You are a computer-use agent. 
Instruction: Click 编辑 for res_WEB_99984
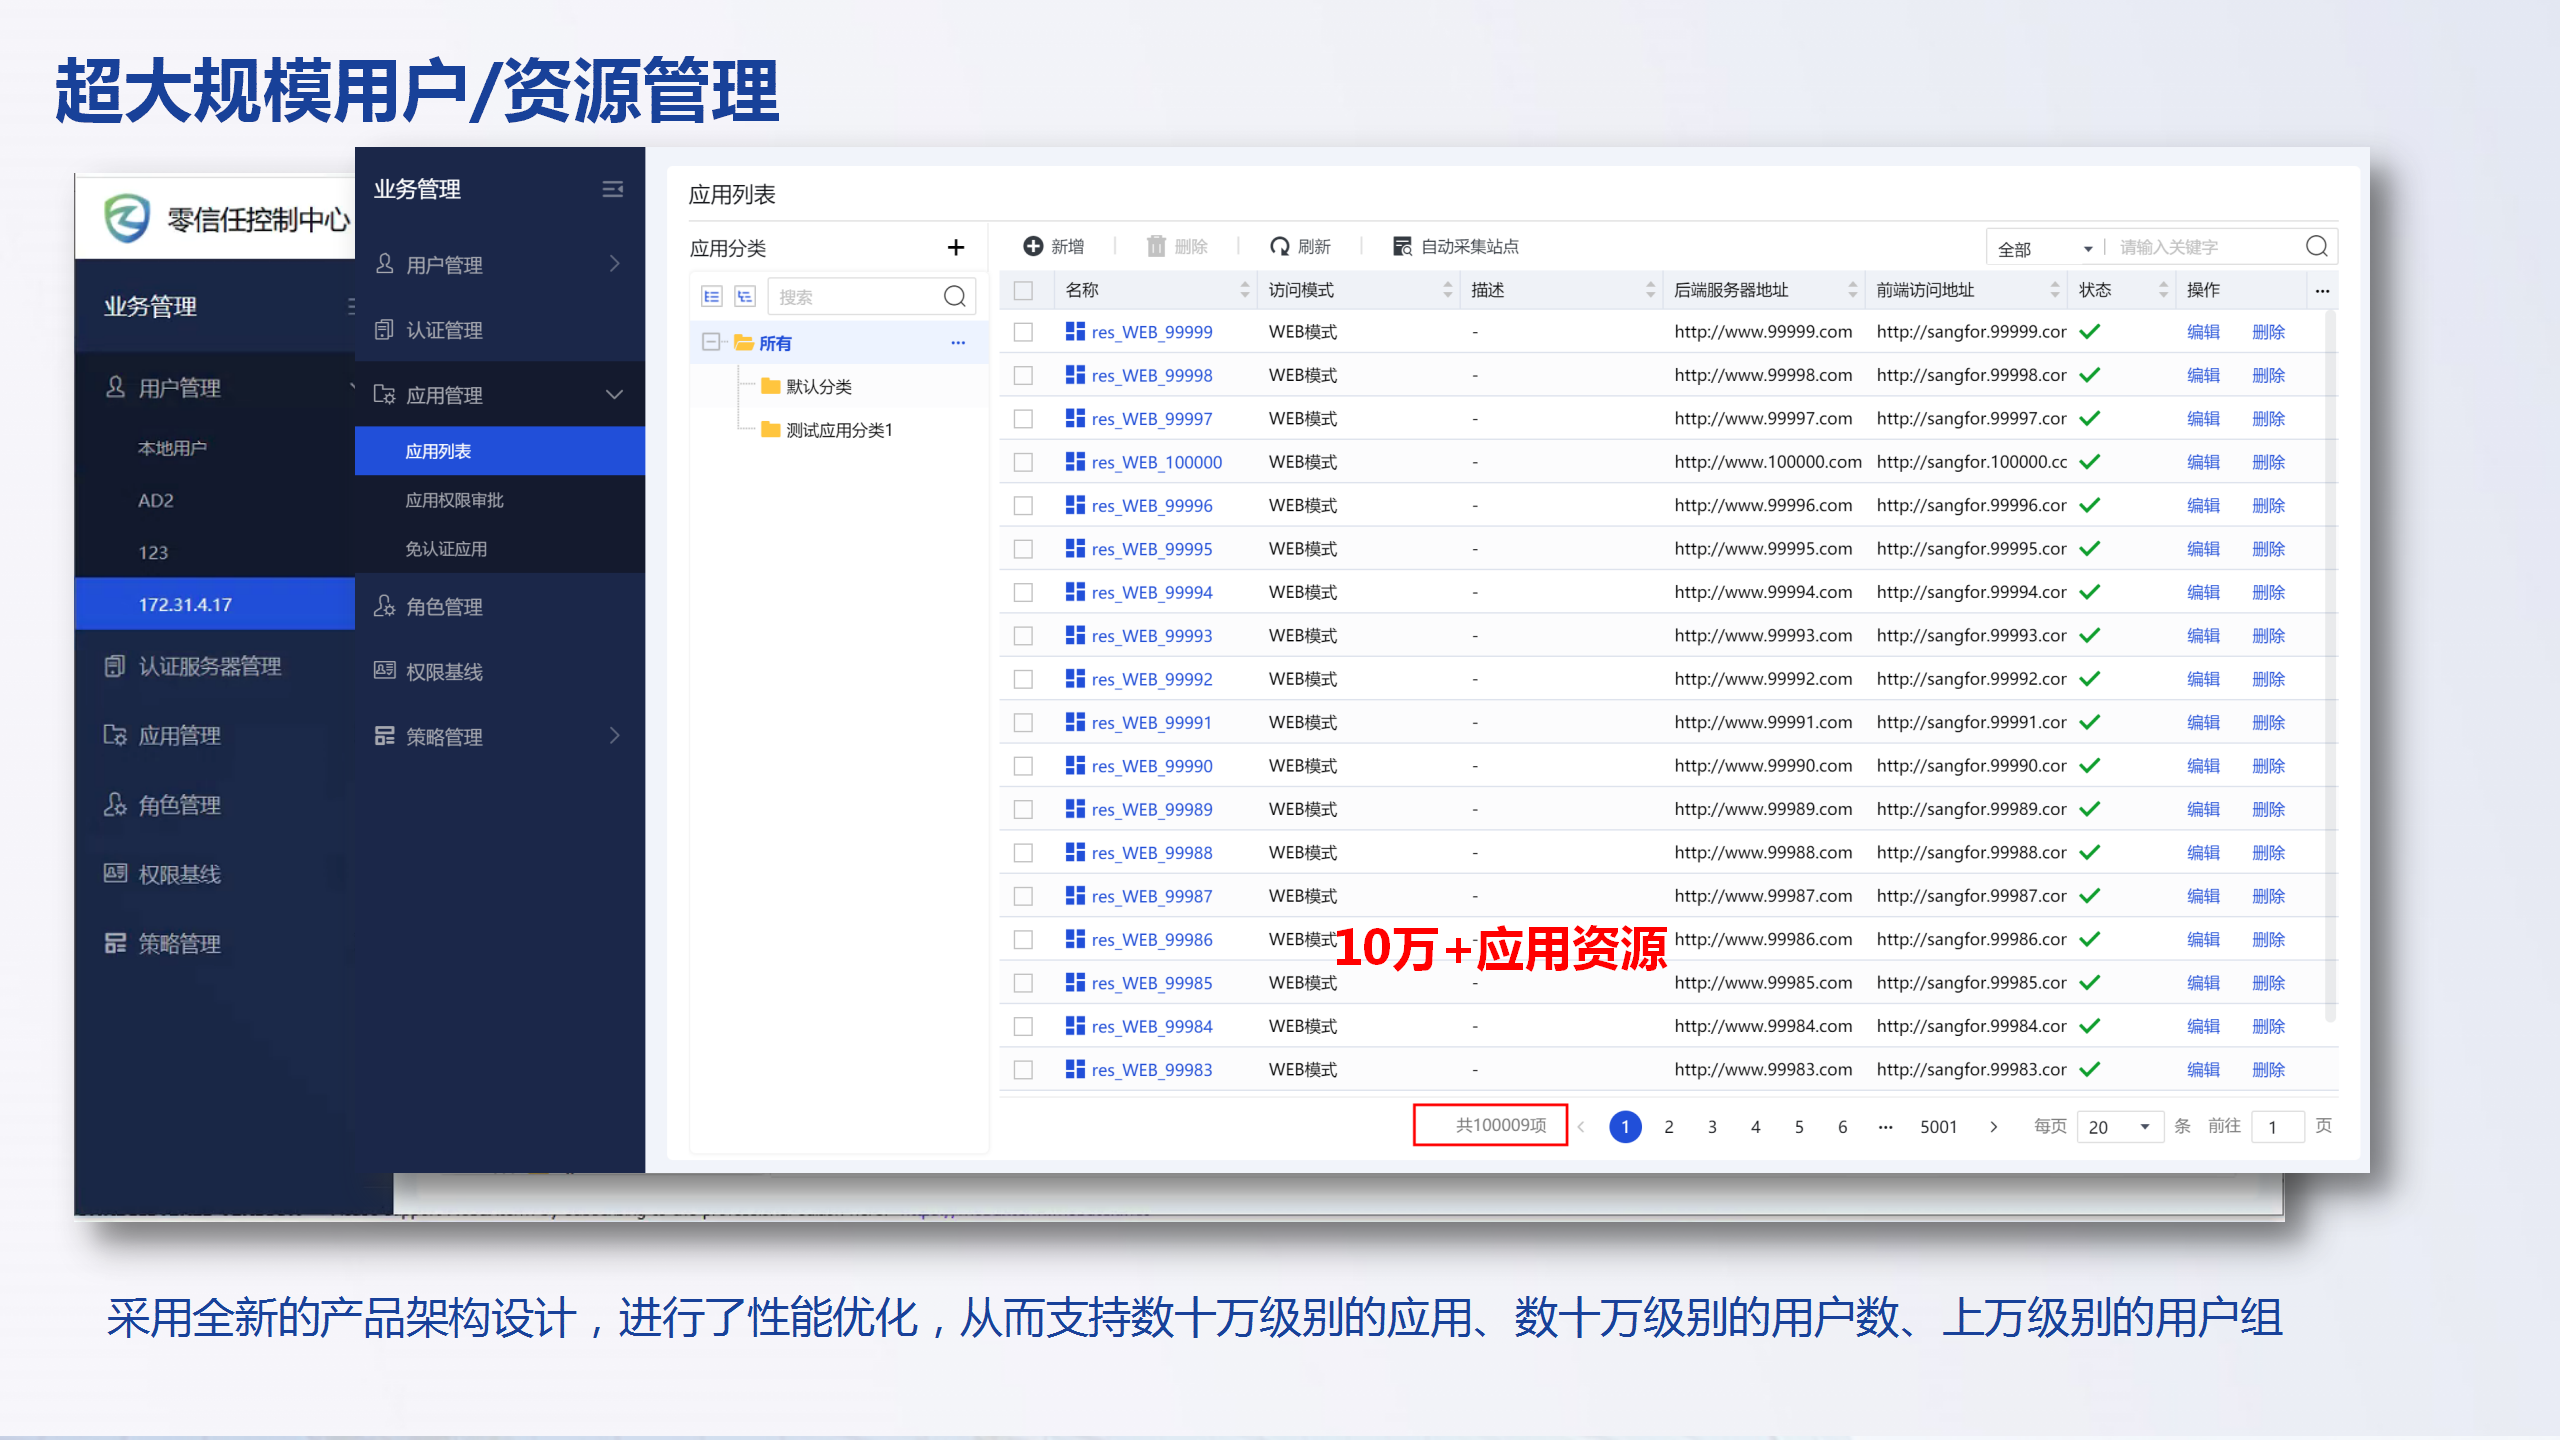click(2203, 1026)
